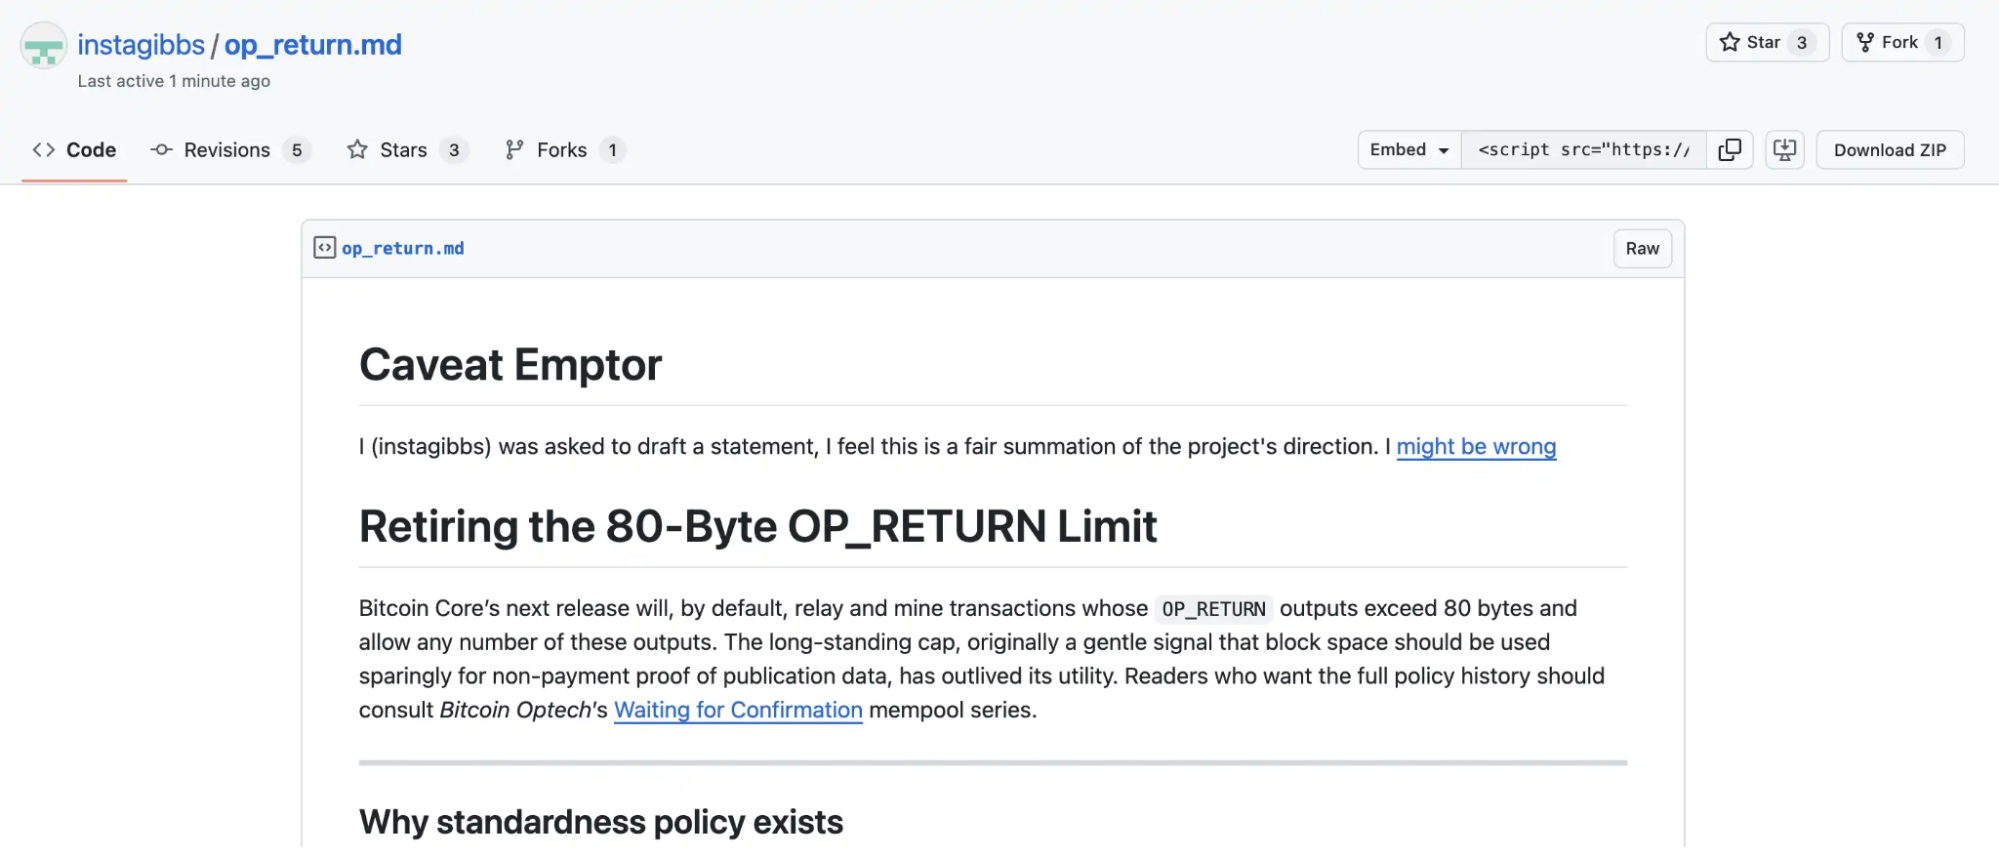Open the Embed dropdown menu
The image size is (1999, 848).
[x=1409, y=150]
